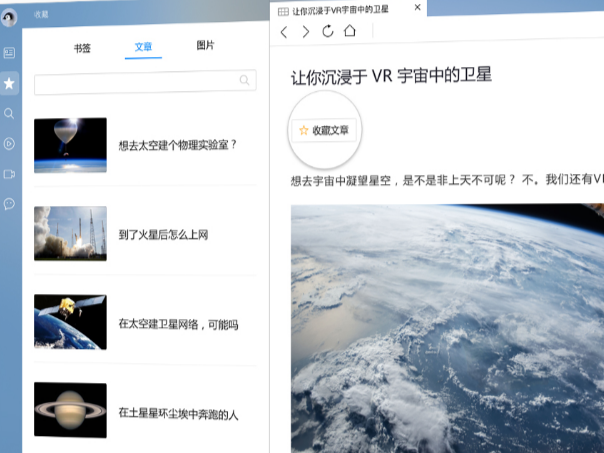Viewport: 604px width, 453px height.
Task: Open the chat bubble sidebar icon
Action: (x=9, y=204)
